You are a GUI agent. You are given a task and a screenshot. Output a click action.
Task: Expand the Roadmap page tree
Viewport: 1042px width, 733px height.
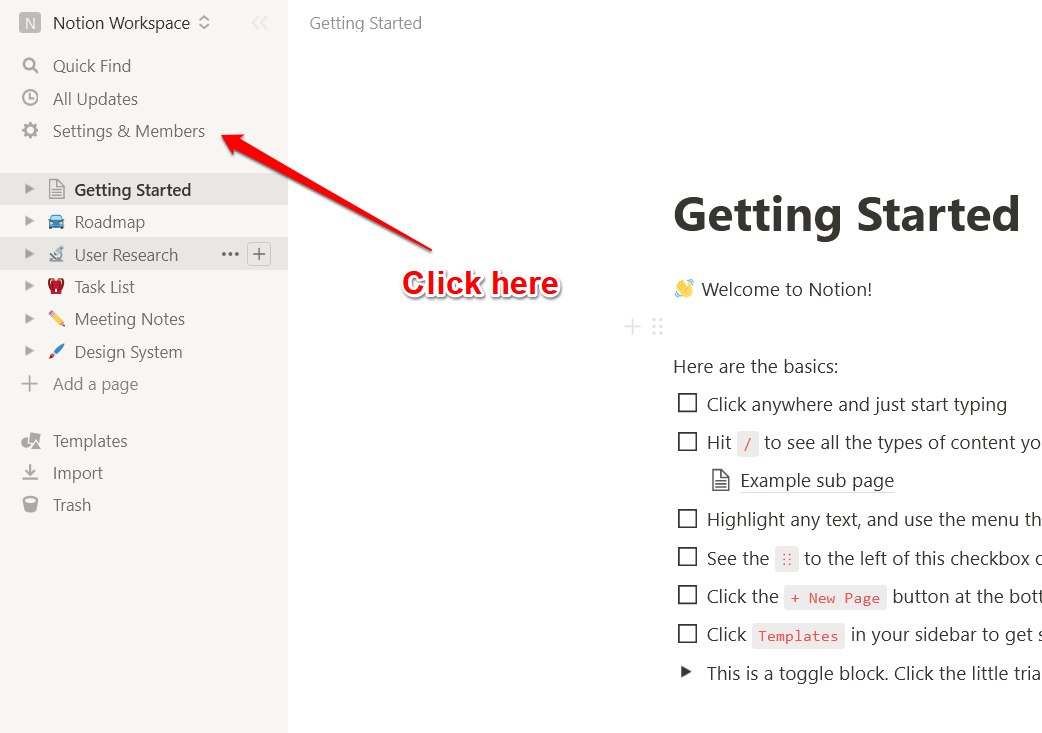[x=29, y=221]
